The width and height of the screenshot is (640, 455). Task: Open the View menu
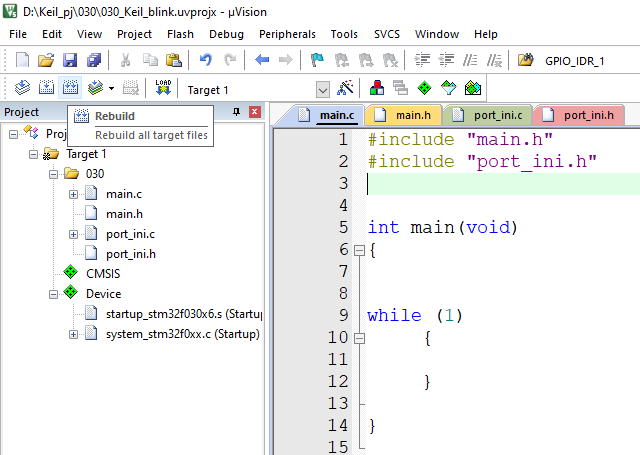coord(89,34)
